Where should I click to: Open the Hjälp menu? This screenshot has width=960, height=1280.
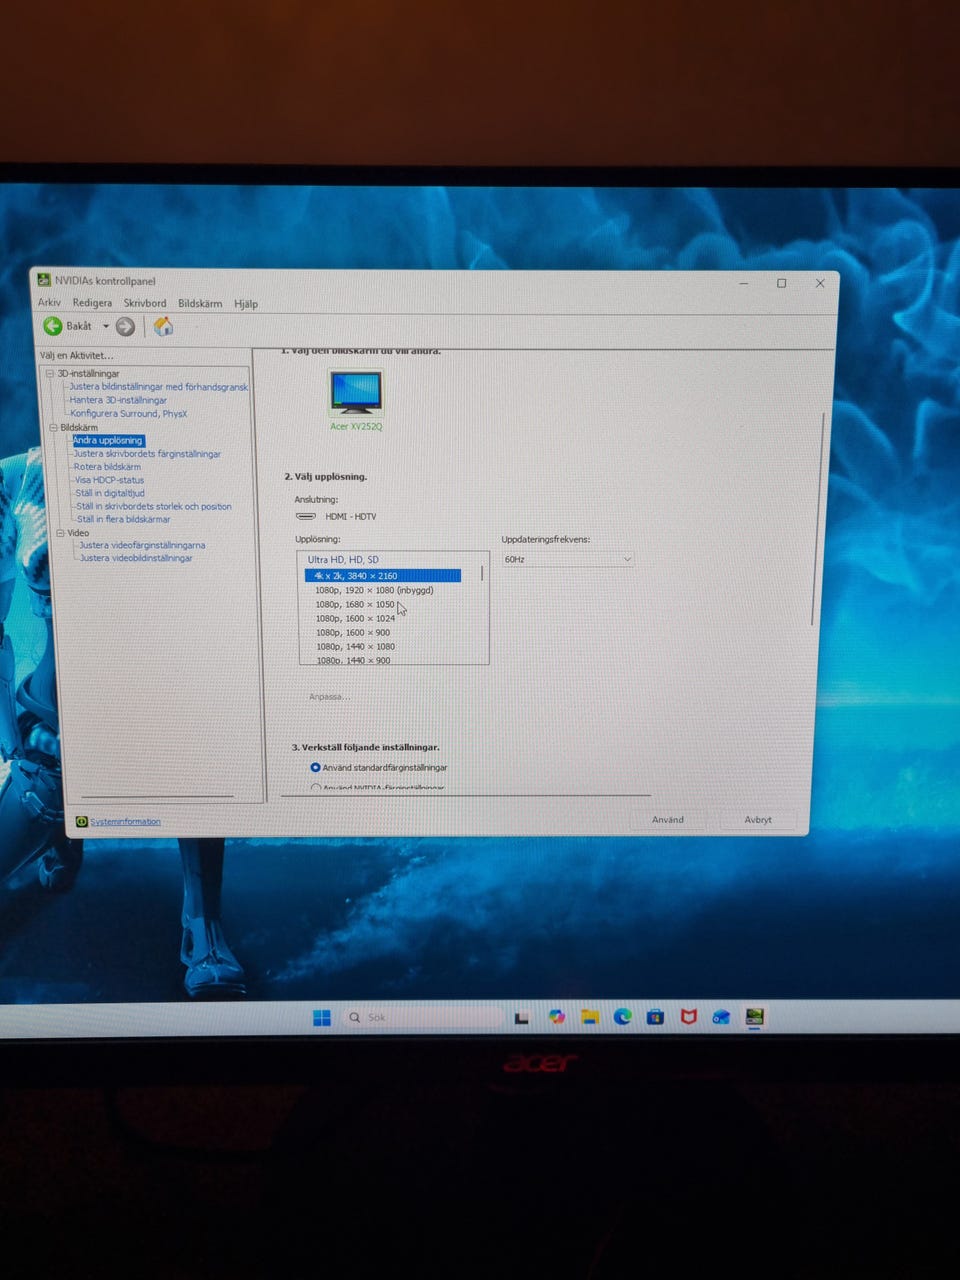pos(245,304)
